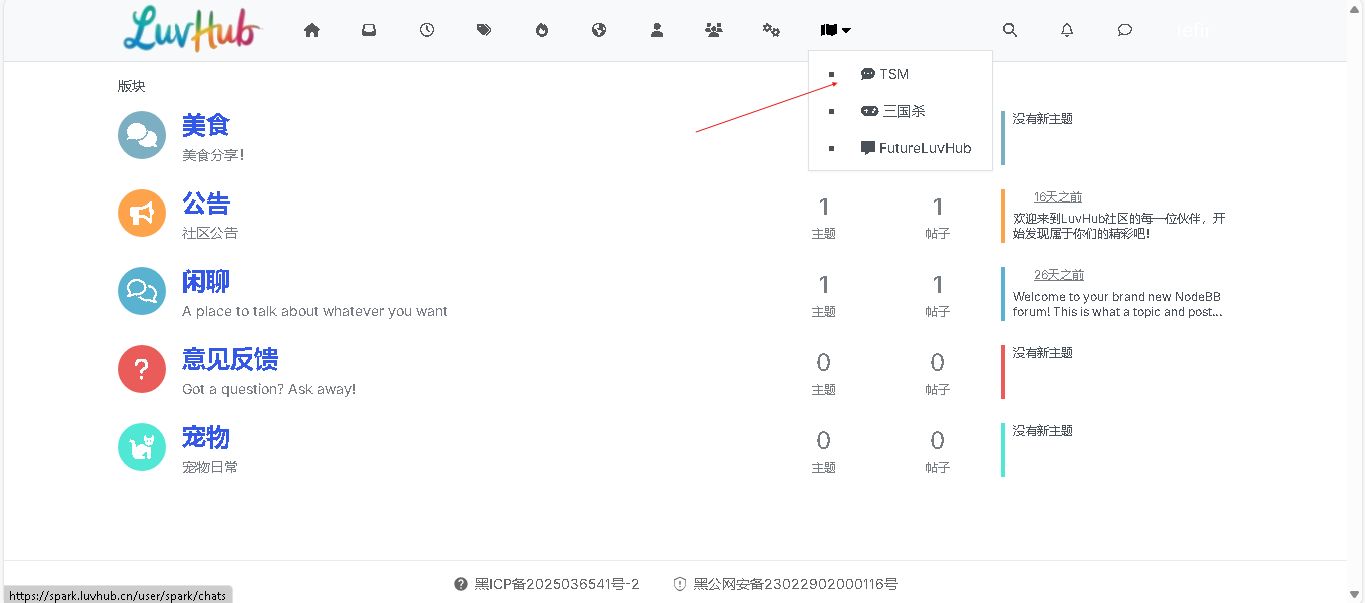The image size is (1365, 603).
Task: Click the 宠物 cat category icon
Action: pos(142,447)
